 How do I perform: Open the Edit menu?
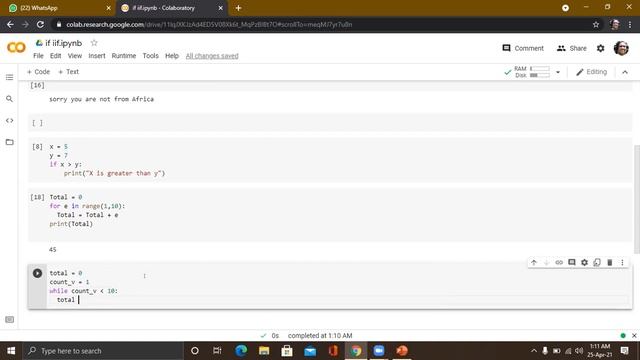coord(56,56)
